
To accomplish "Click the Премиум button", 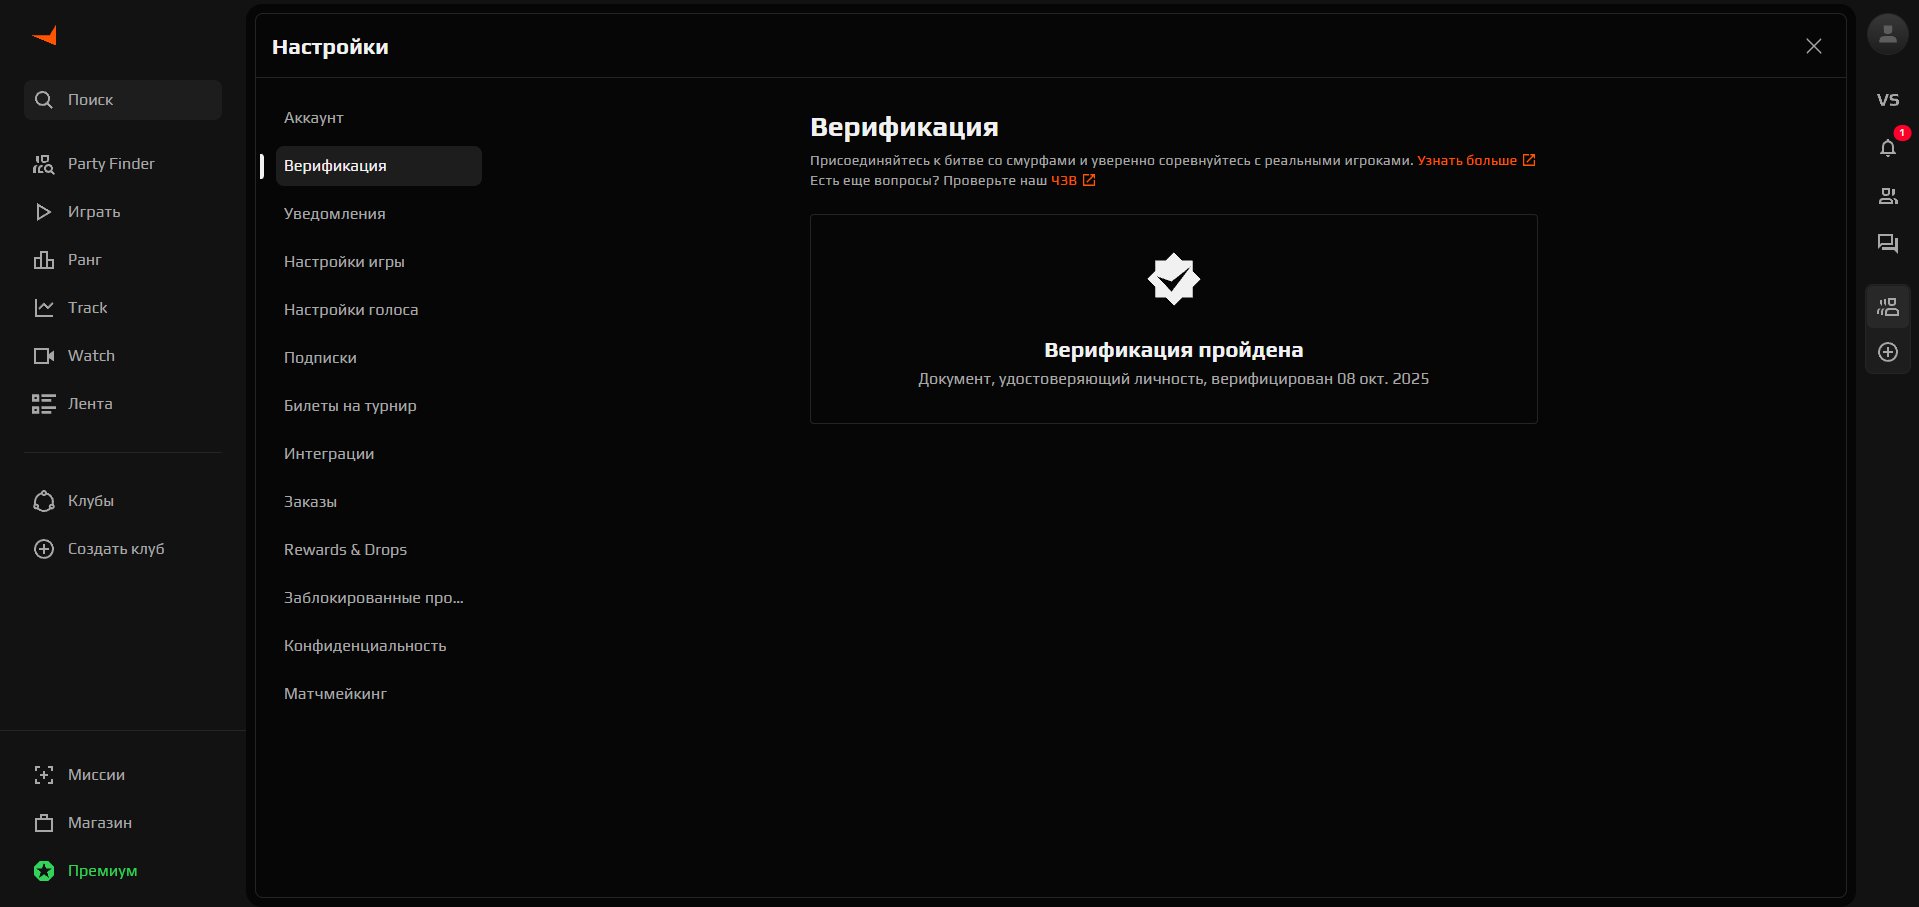I will (x=102, y=871).
